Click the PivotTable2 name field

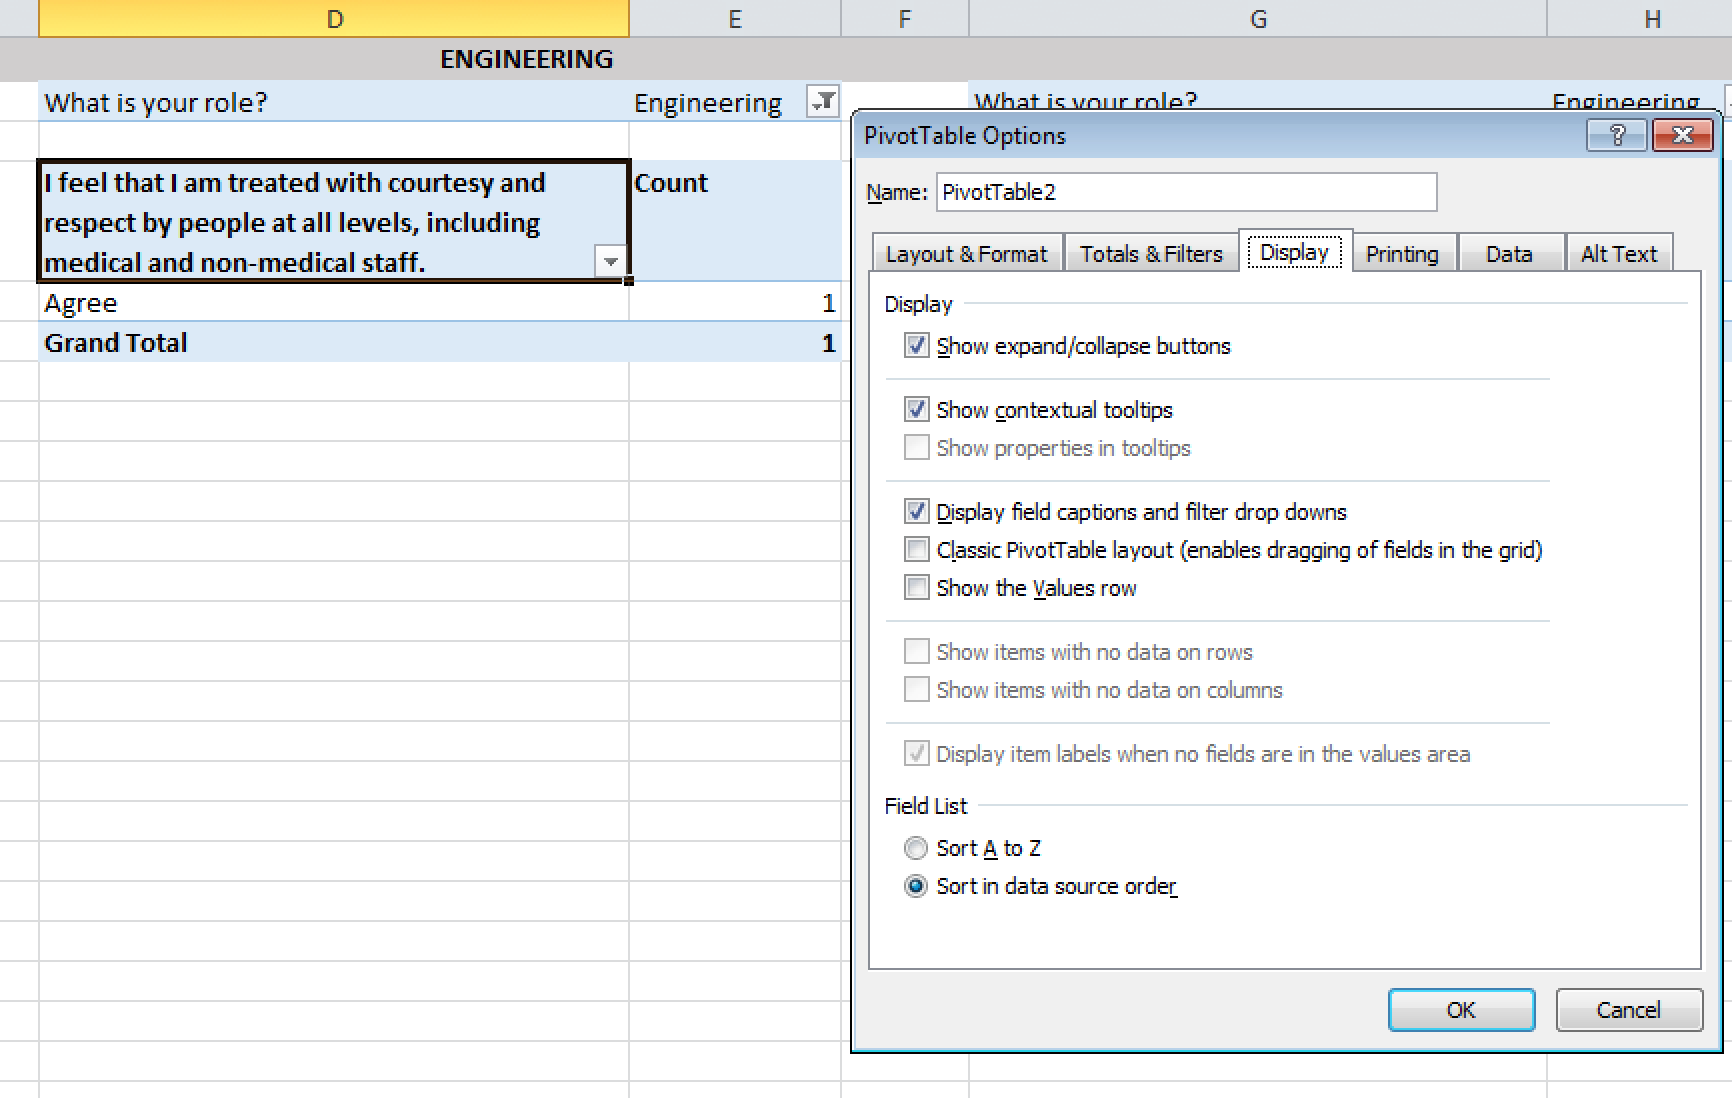1185,192
